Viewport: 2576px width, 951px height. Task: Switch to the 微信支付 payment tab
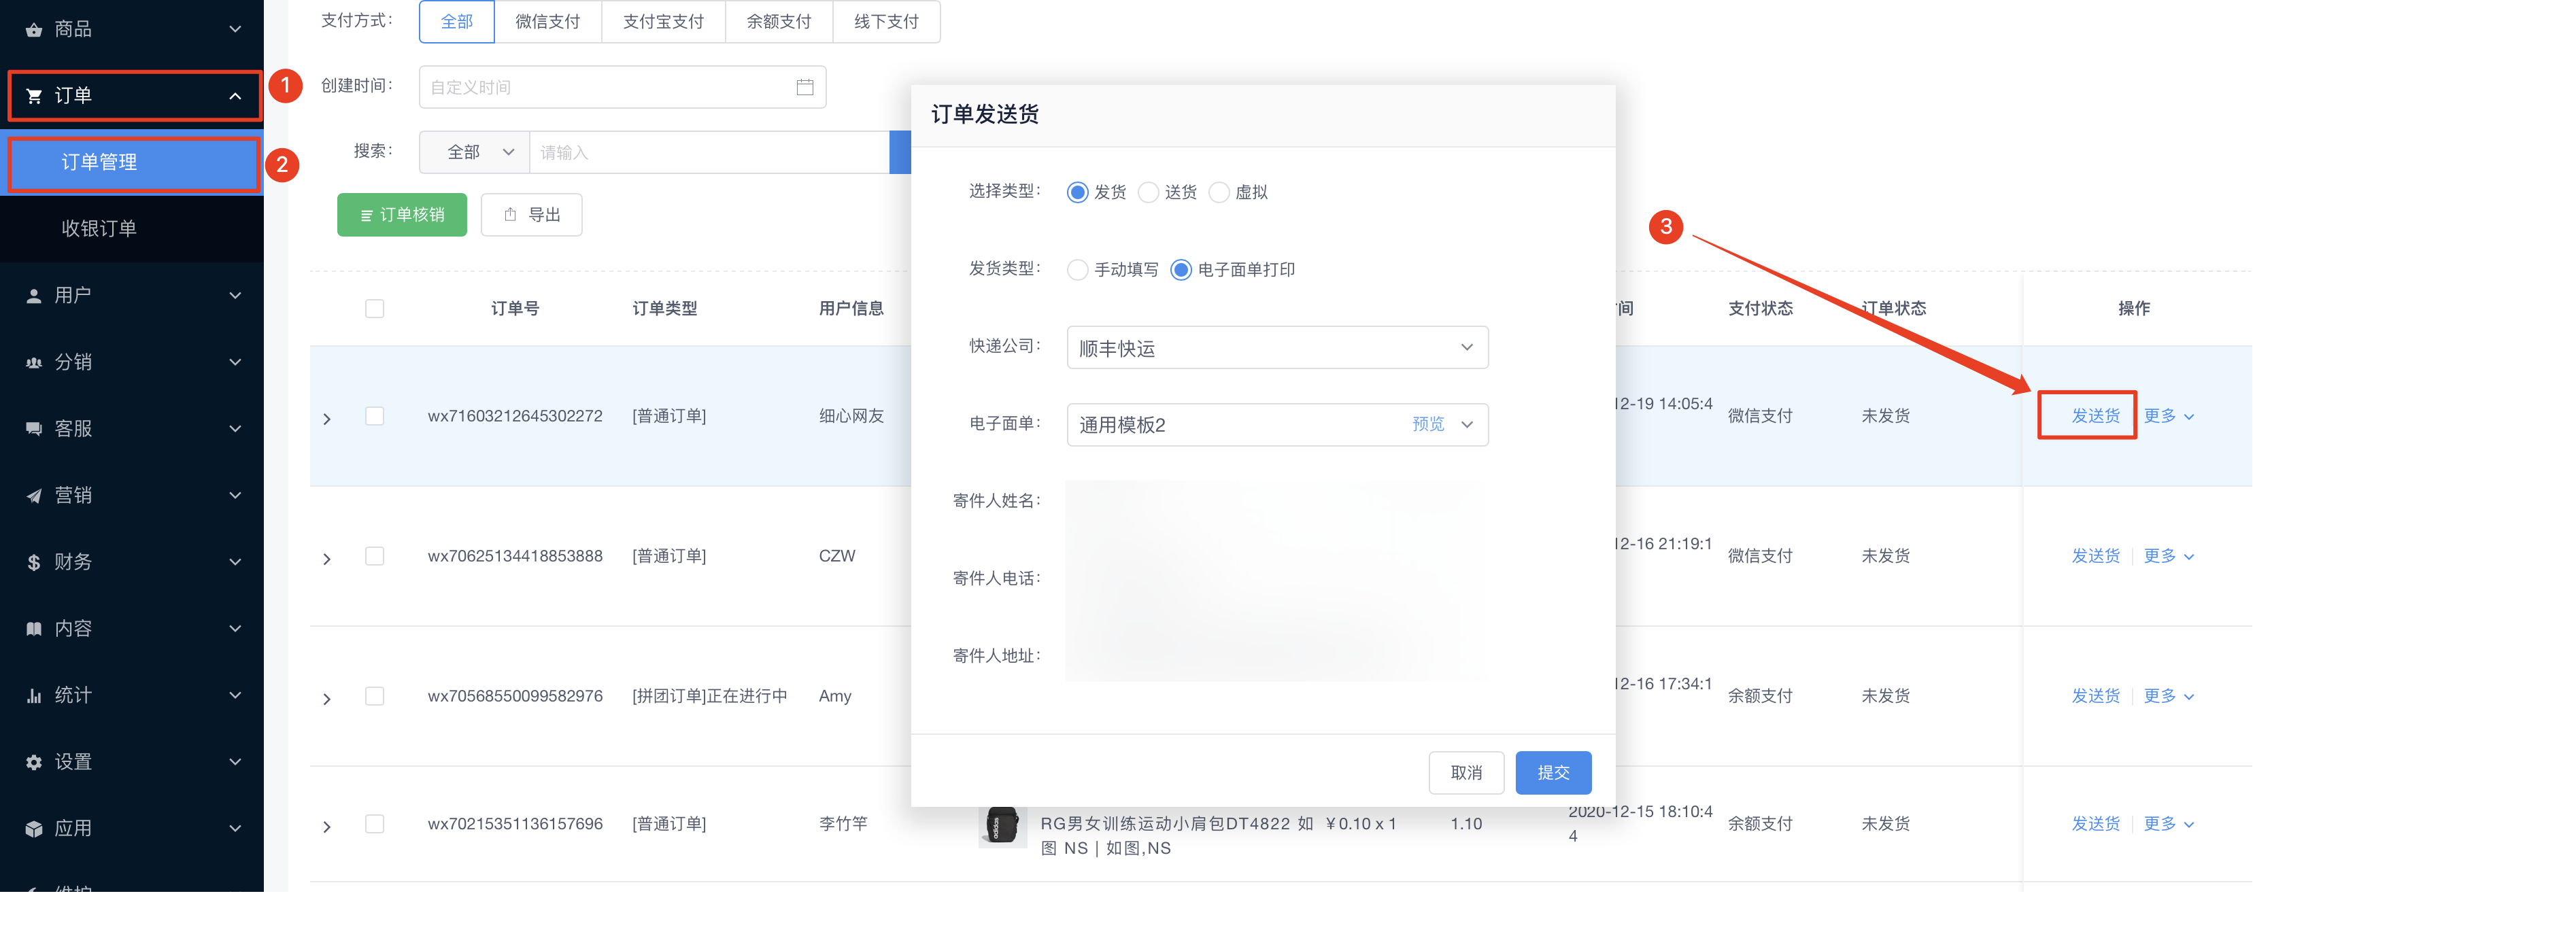click(547, 22)
